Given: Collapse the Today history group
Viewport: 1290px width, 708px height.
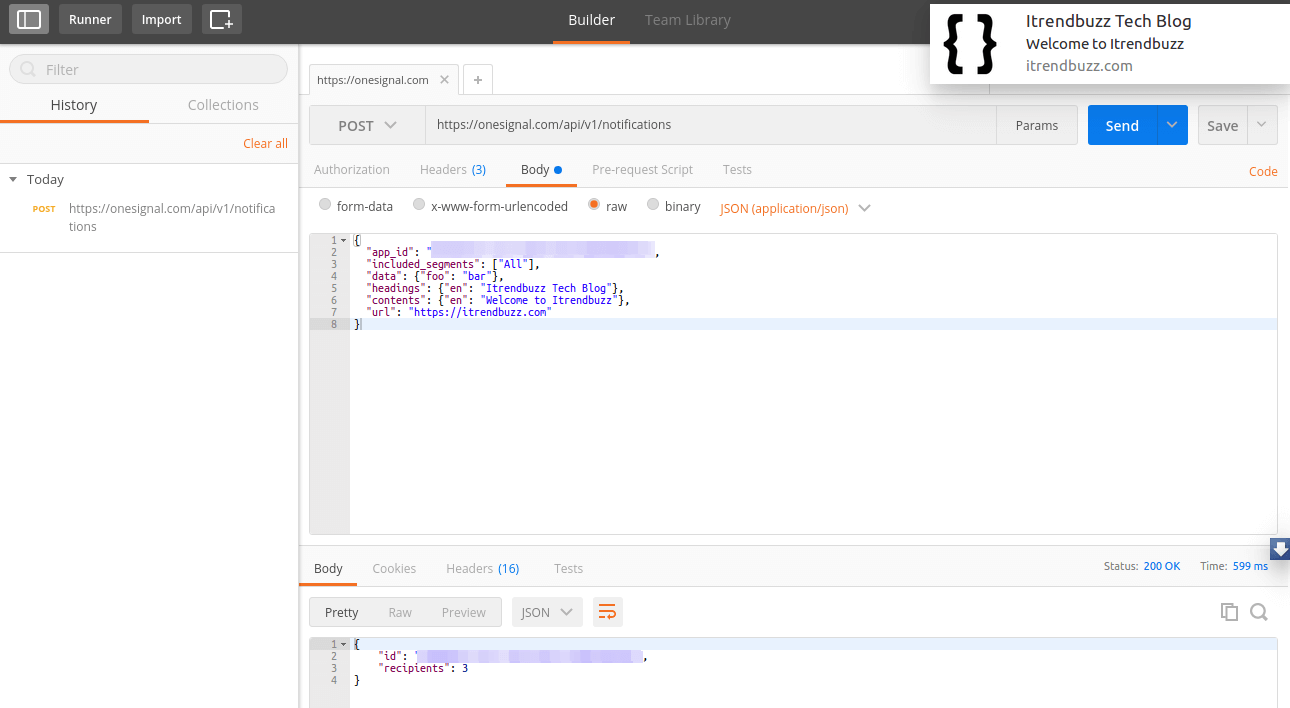Looking at the screenshot, I should coord(13,179).
